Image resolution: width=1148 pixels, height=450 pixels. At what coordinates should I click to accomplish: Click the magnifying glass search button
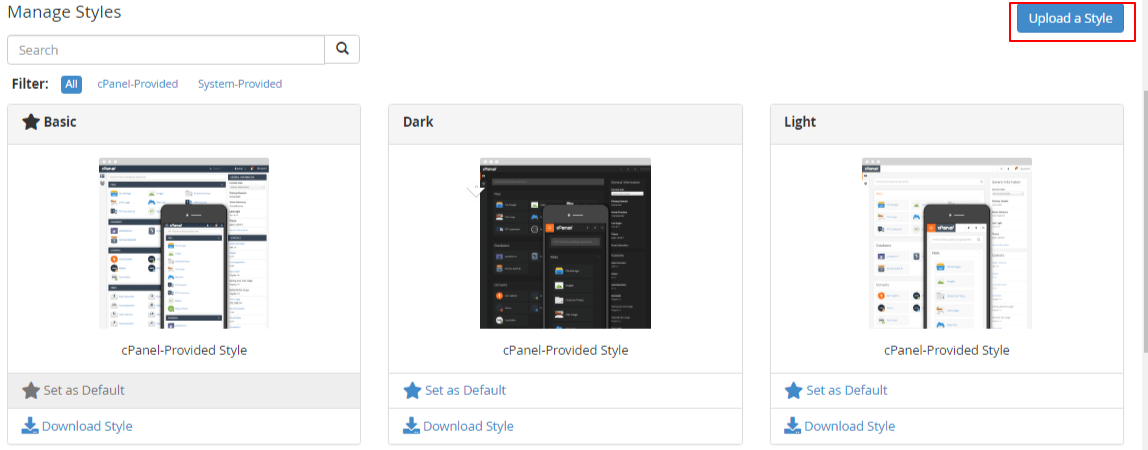342,50
